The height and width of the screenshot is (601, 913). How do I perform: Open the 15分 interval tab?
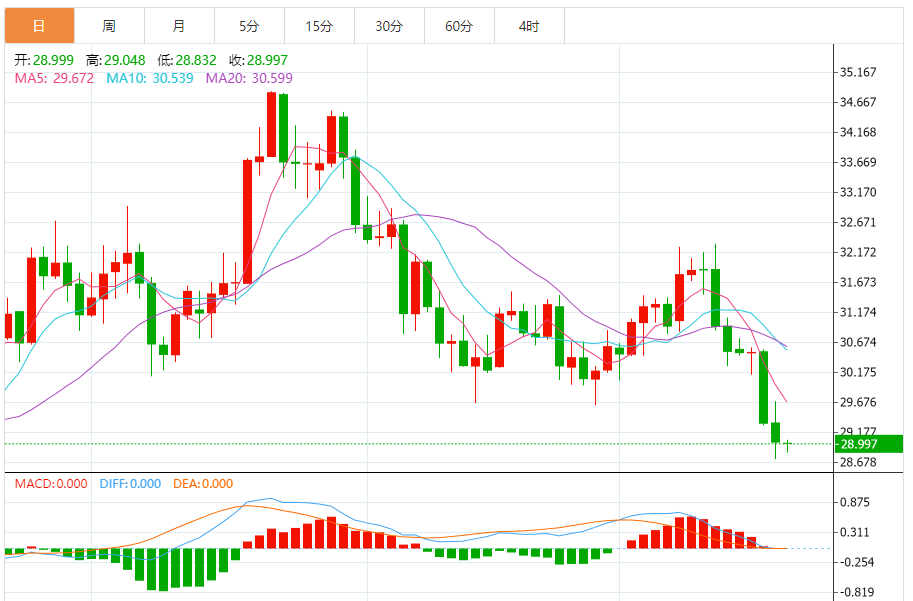[319, 26]
